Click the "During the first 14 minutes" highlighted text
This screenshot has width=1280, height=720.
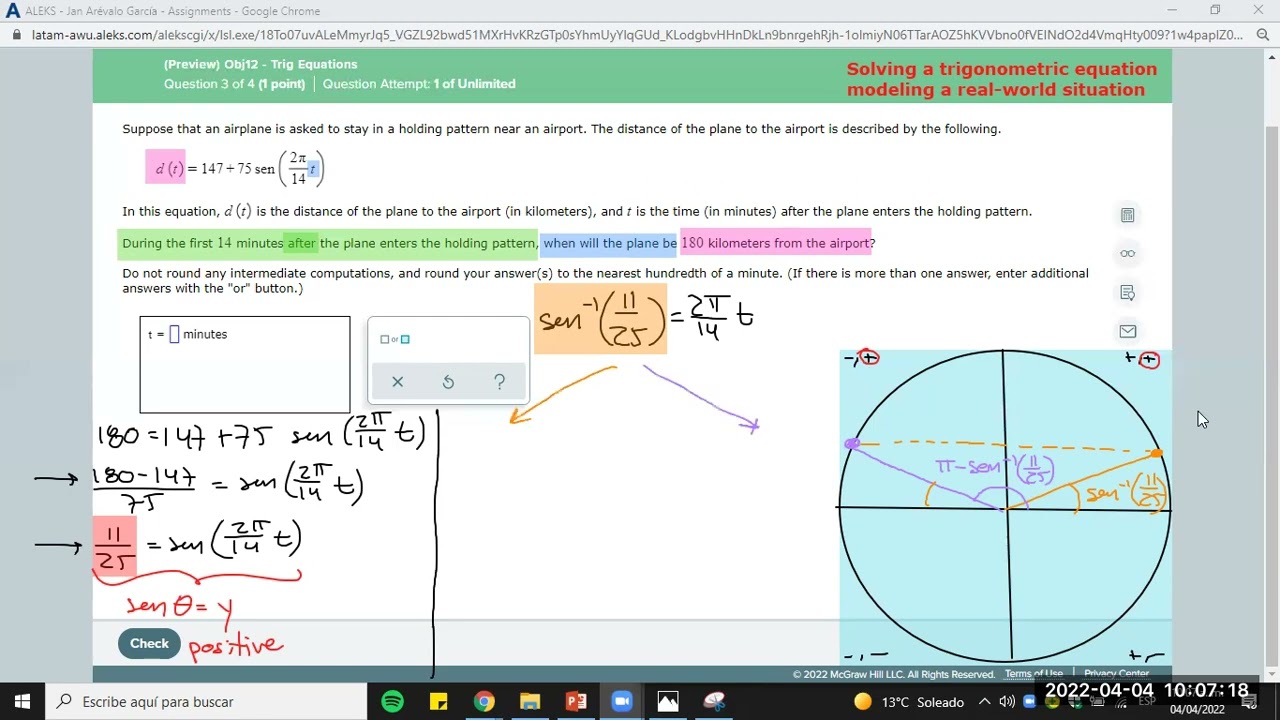click(203, 243)
